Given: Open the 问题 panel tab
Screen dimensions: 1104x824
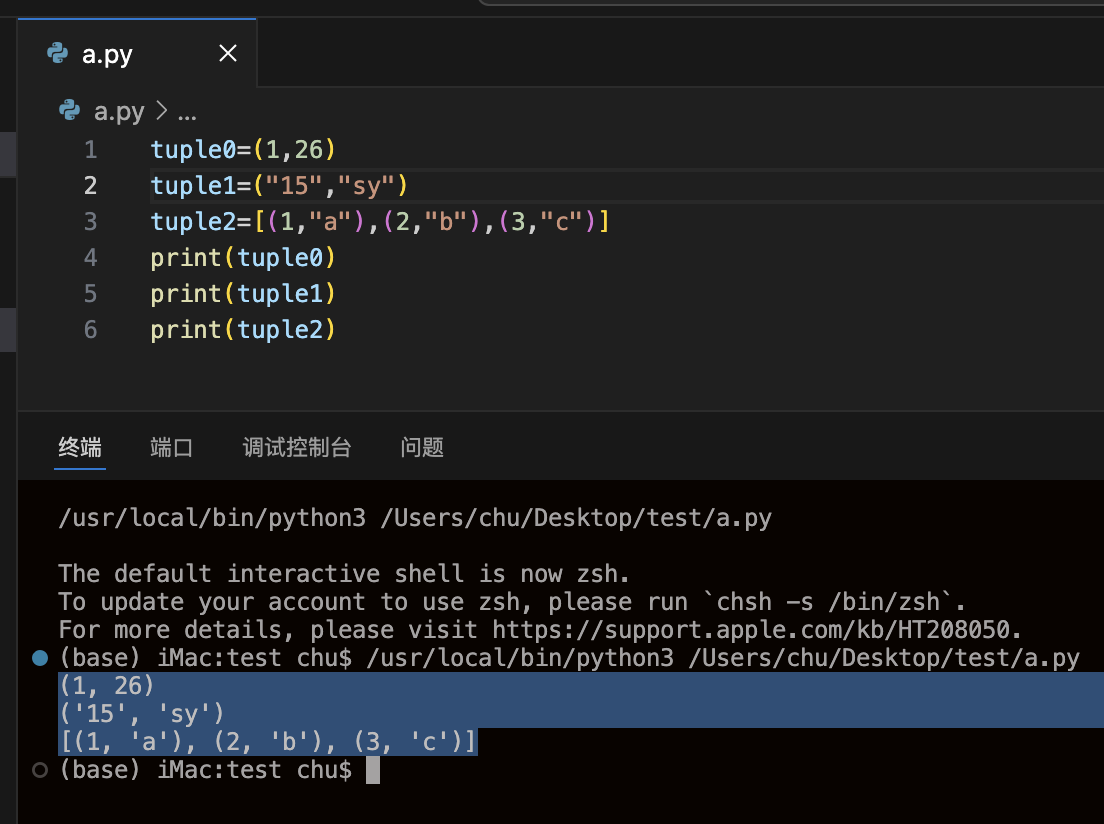Looking at the screenshot, I should click(422, 447).
